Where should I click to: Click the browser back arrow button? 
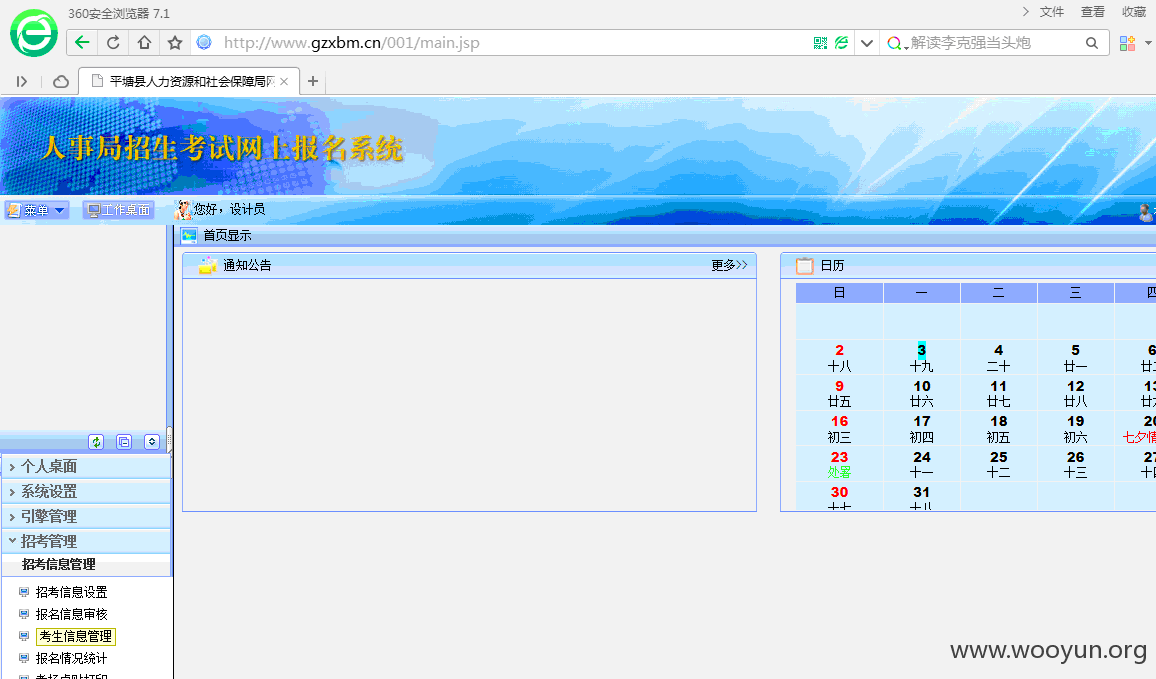point(83,43)
